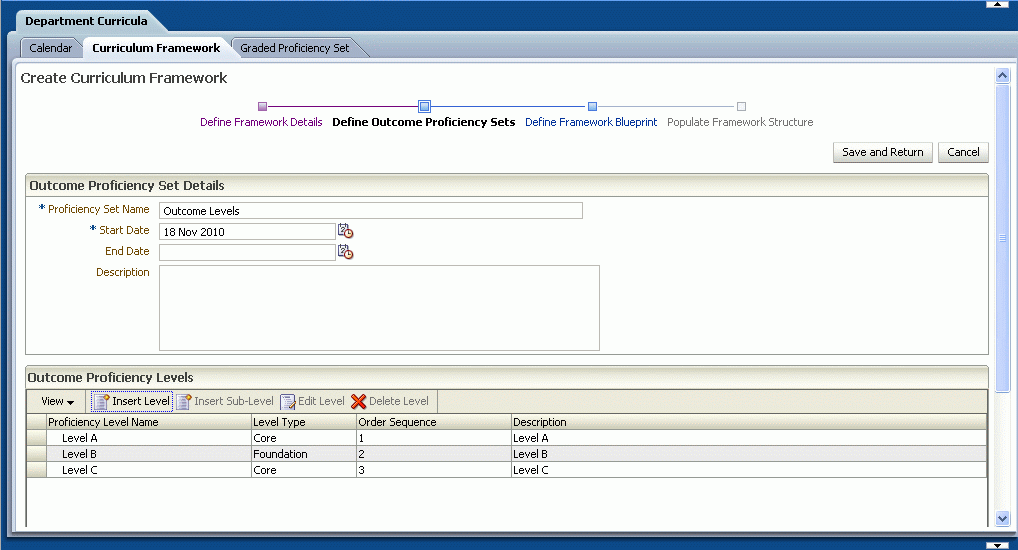Click Insert Sub-Level in the levels toolbar
1018x550 pixels.
tap(225, 401)
